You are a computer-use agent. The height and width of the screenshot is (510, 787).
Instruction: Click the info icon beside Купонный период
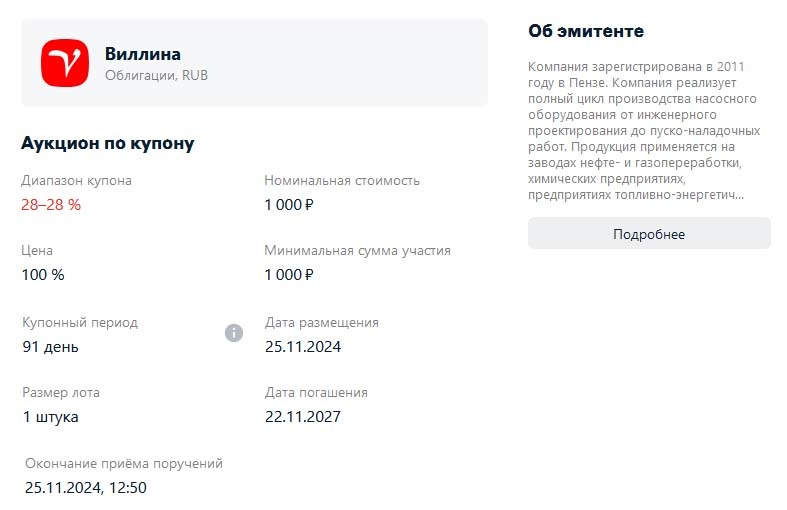[234, 333]
